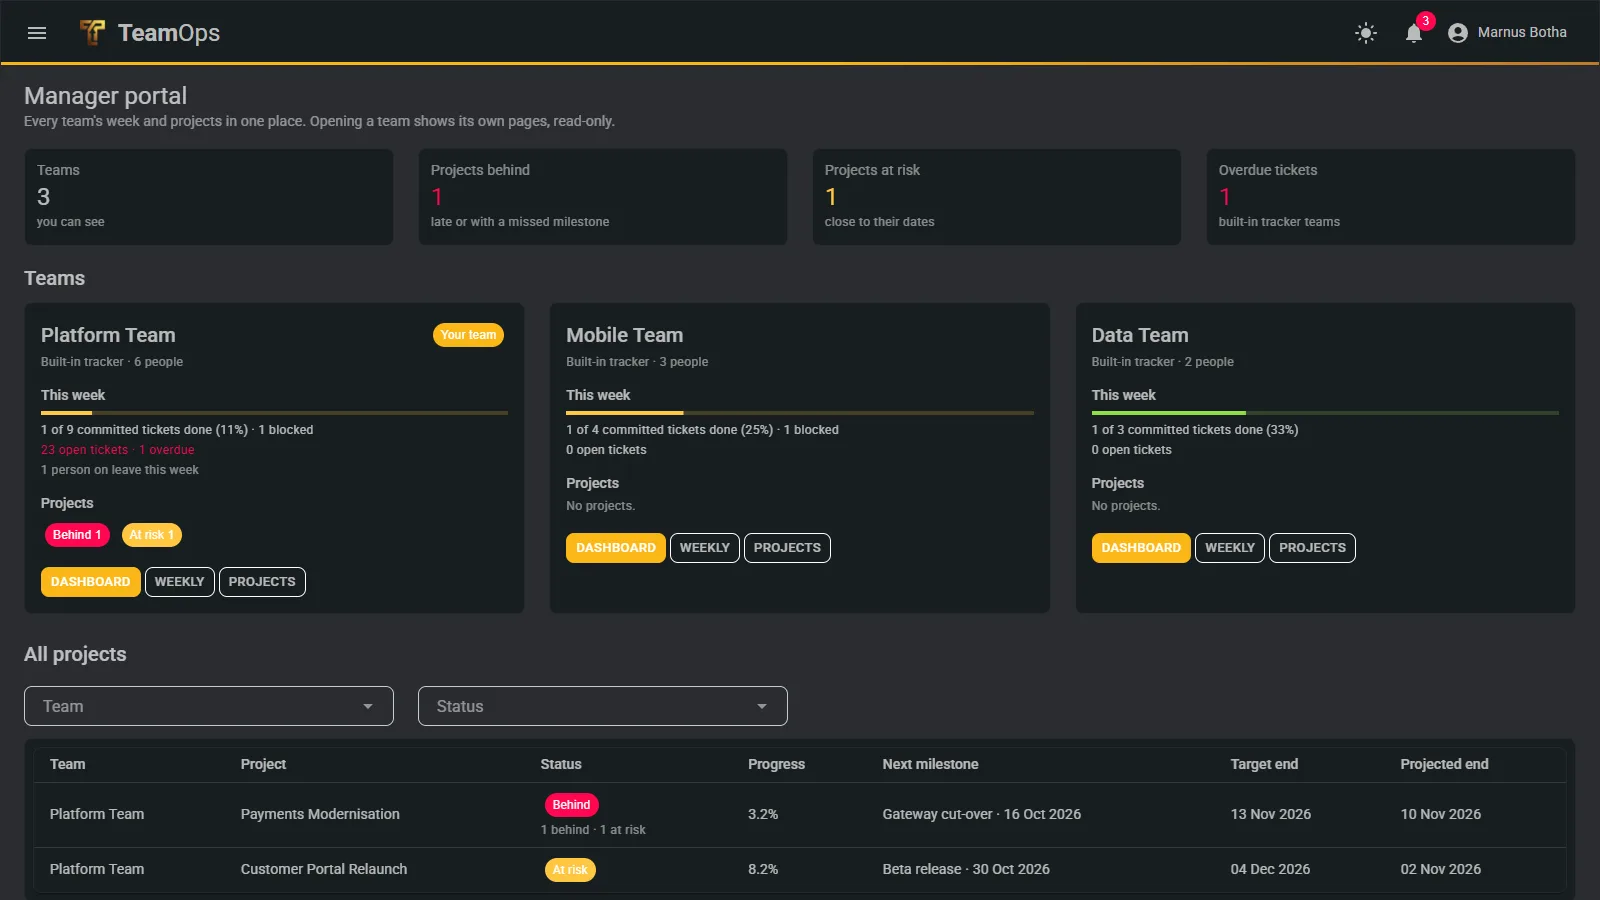The height and width of the screenshot is (900, 1600).
Task: Open the Marnus Botha account avatar
Action: coord(1458,33)
